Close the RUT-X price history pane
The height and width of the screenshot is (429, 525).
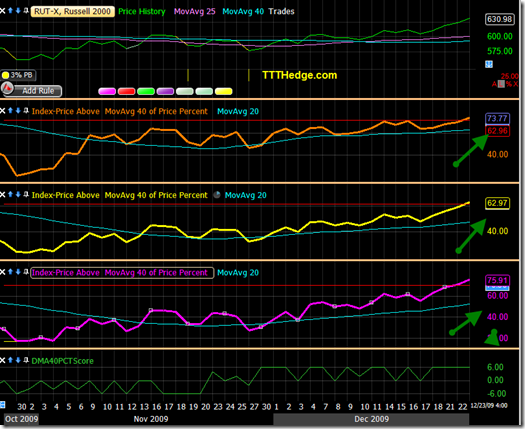[2, 11]
